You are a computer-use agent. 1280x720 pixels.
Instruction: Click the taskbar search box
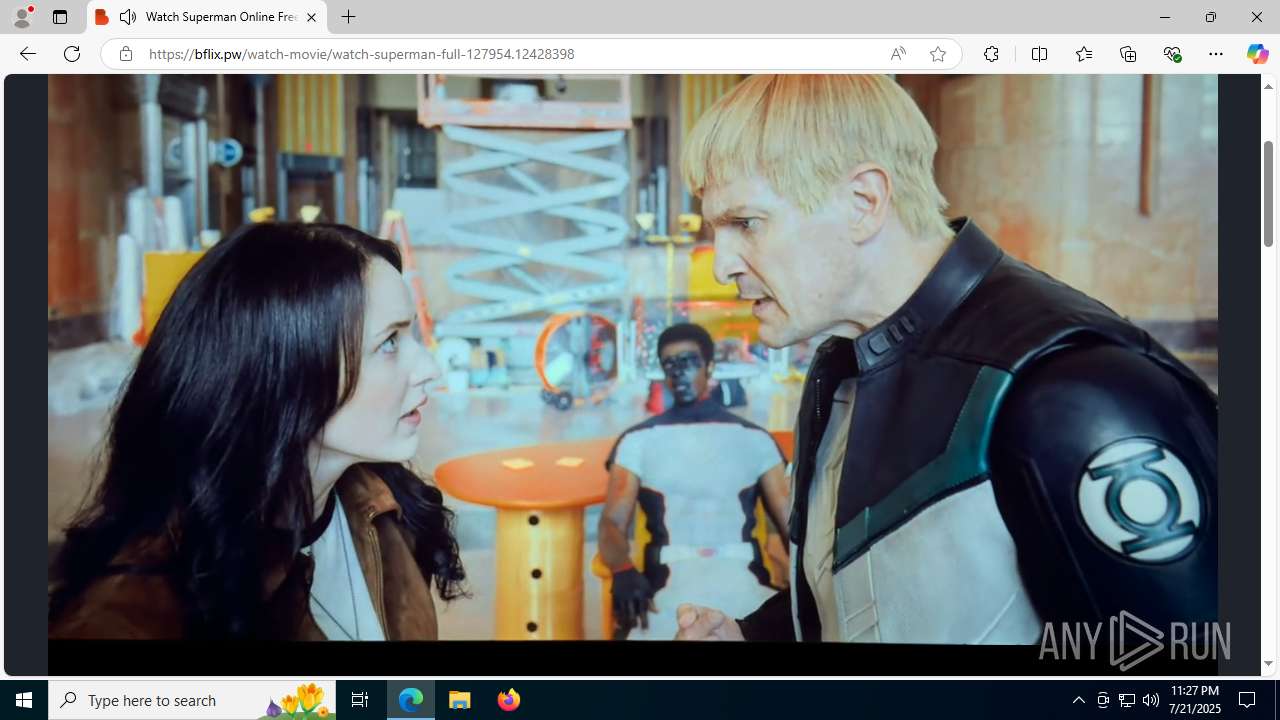(x=192, y=700)
